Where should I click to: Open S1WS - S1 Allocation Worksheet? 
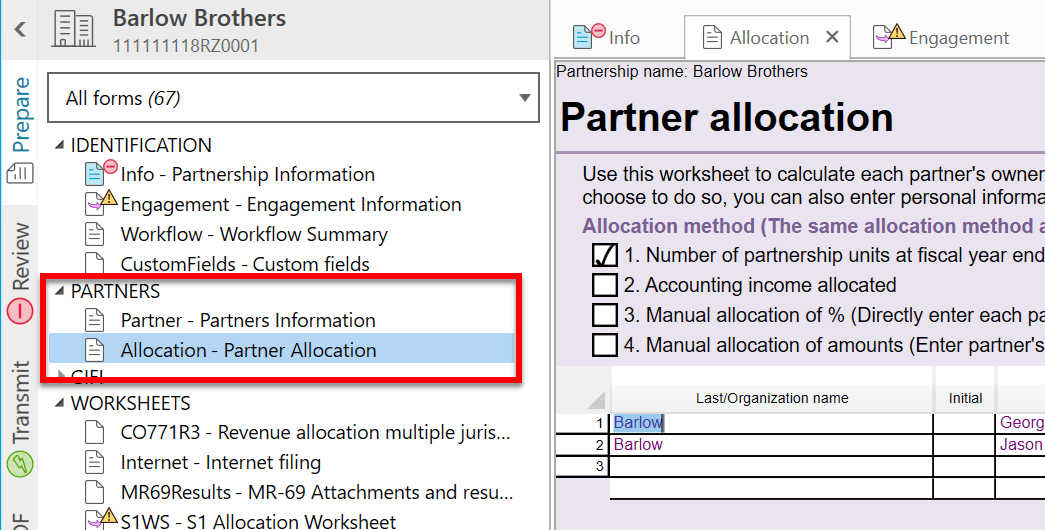point(258,521)
